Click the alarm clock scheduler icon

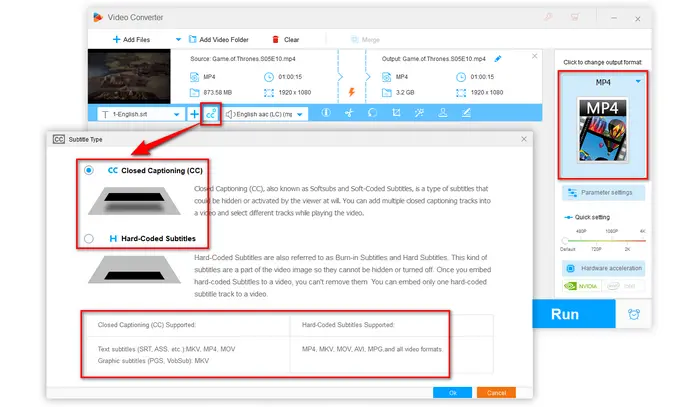[x=633, y=314]
